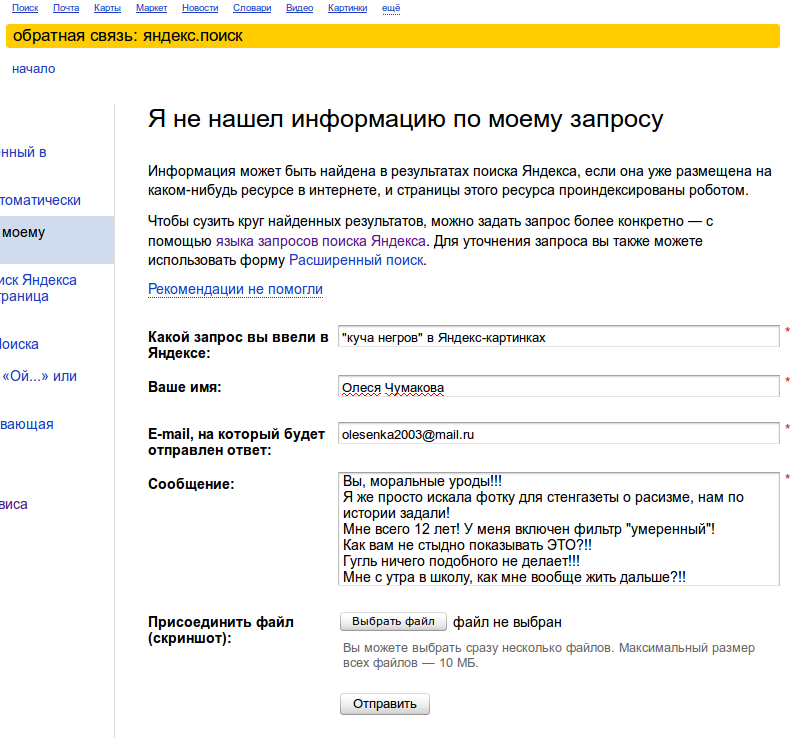Toggle the Рекомендации не помогли link

(235, 289)
